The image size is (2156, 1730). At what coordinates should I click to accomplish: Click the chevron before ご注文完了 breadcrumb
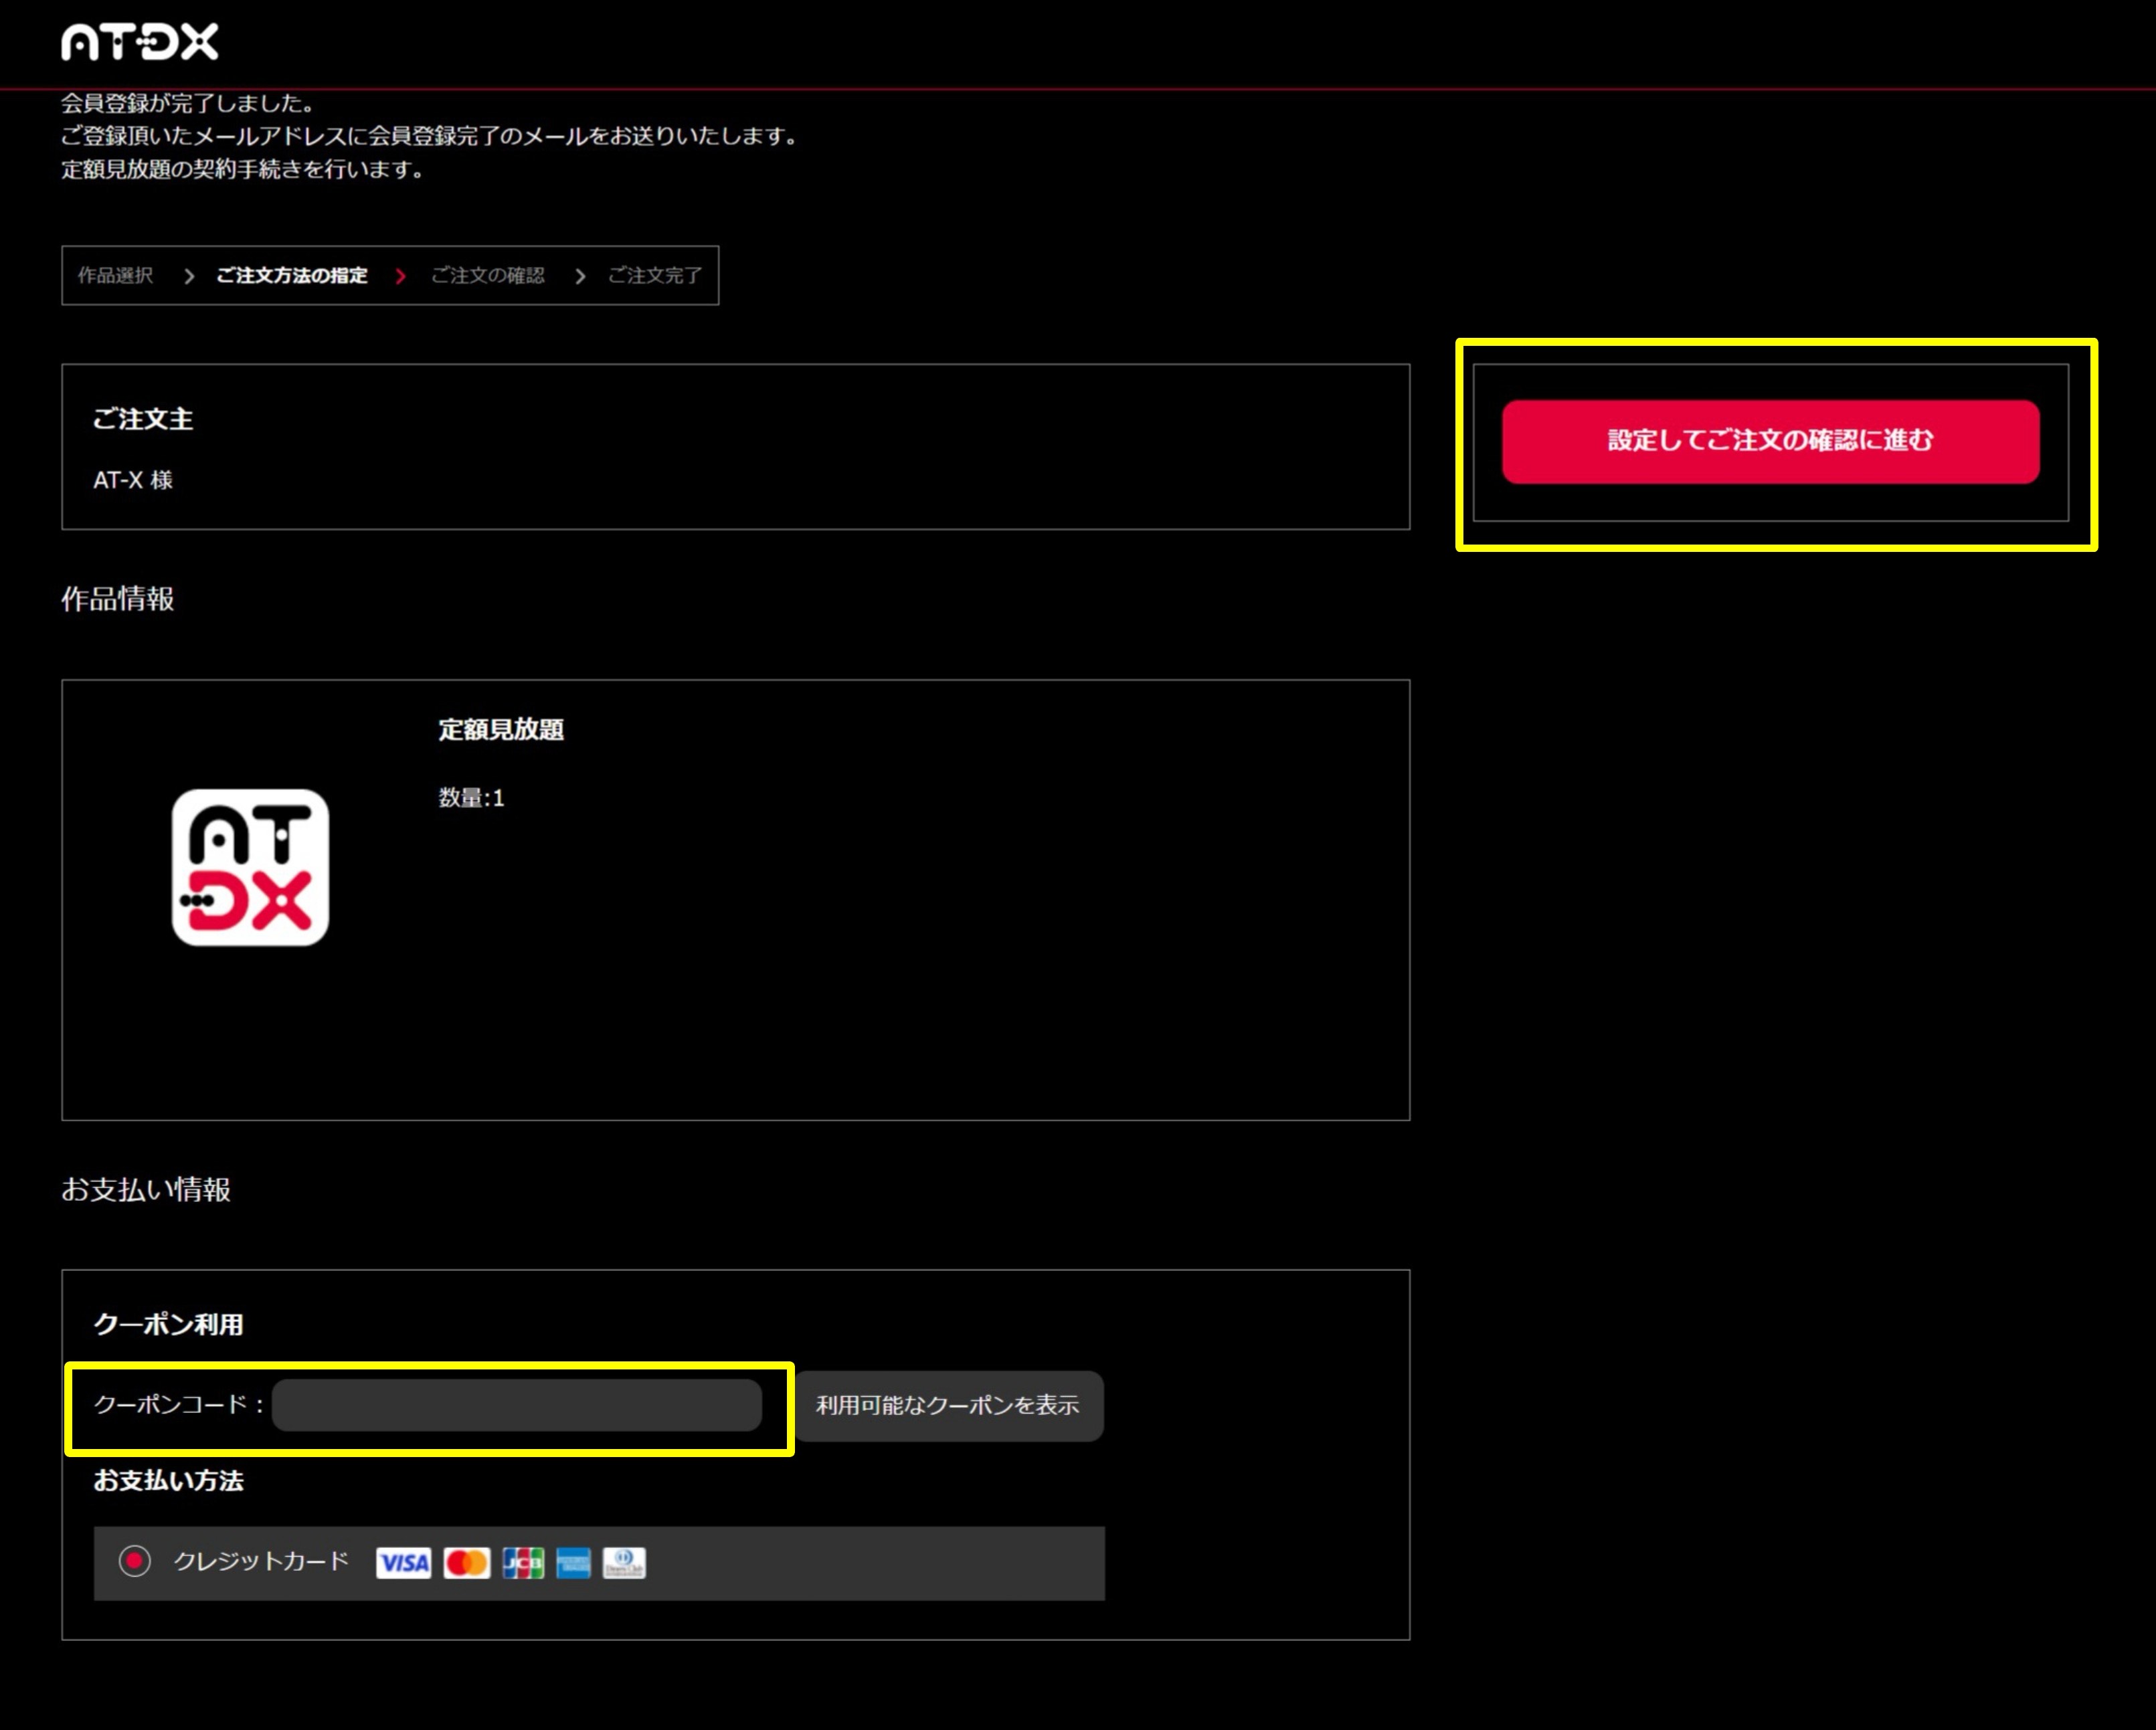pos(579,276)
